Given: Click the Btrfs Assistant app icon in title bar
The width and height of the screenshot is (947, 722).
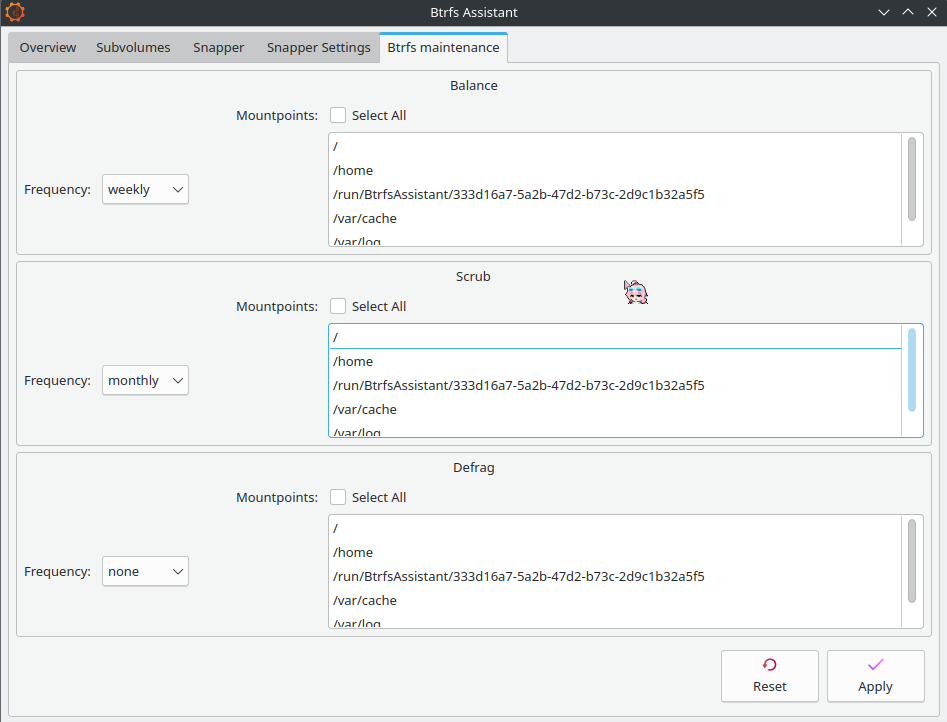Looking at the screenshot, I should coord(15,13).
